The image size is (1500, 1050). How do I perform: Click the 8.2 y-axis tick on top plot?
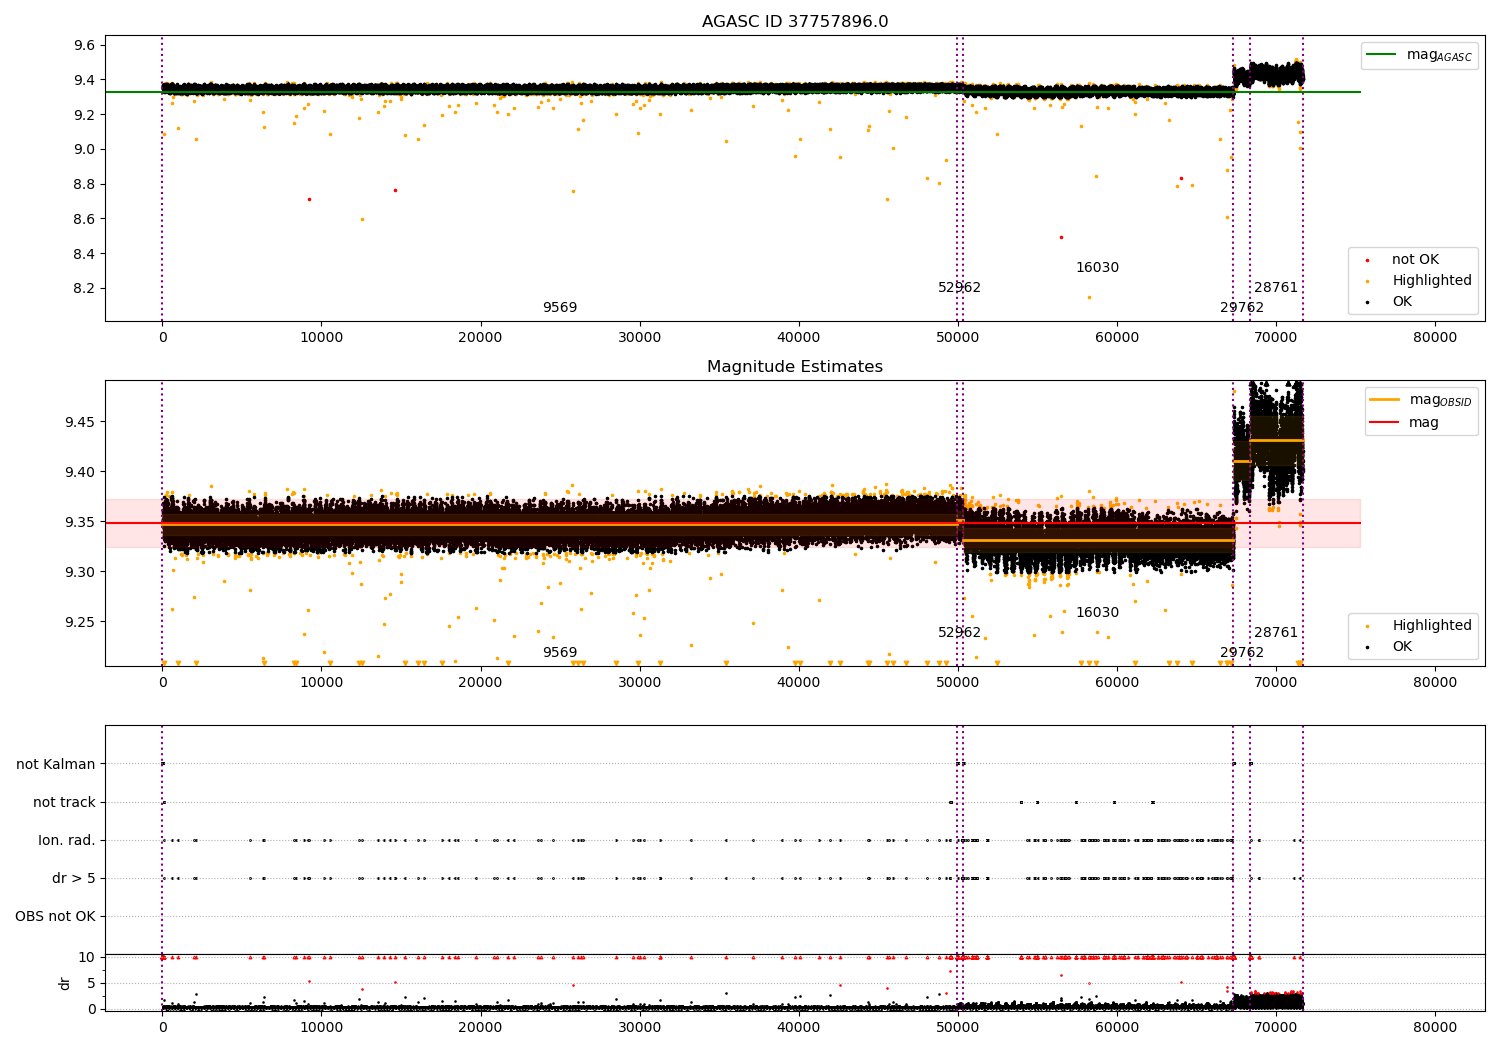pyautogui.click(x=84, y=289)
